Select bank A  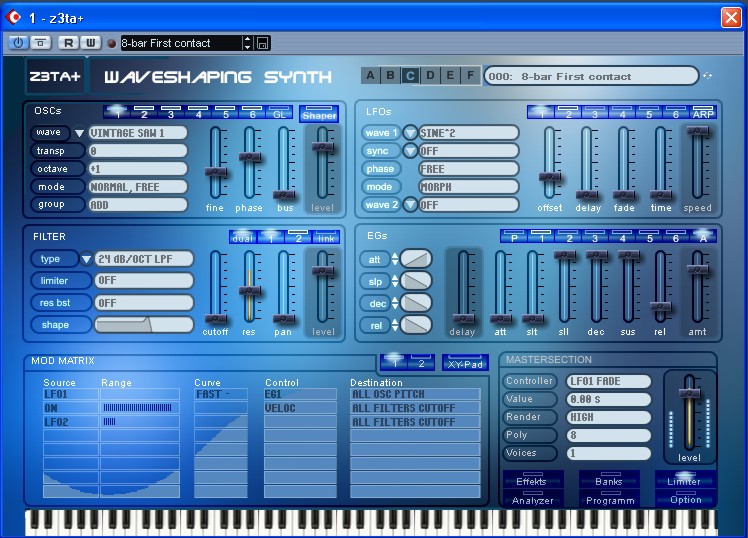(370, 75)
